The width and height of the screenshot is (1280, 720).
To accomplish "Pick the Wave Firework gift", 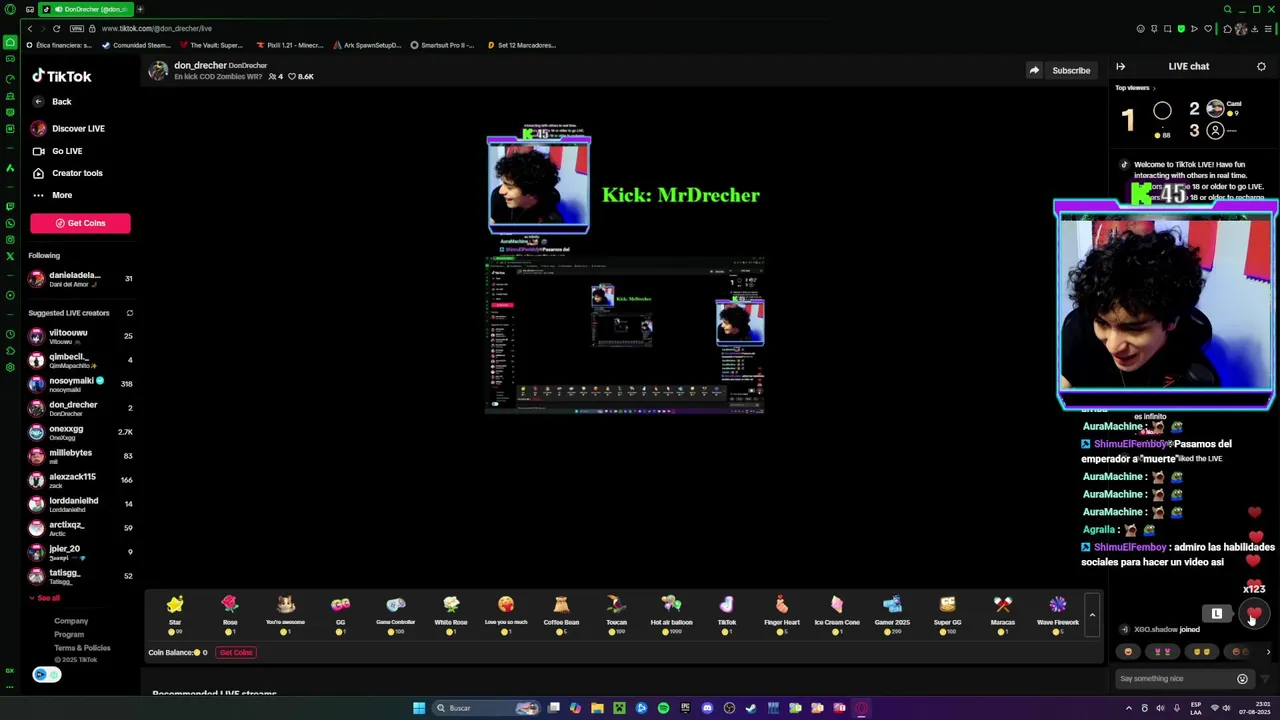I will [1058, 613].
